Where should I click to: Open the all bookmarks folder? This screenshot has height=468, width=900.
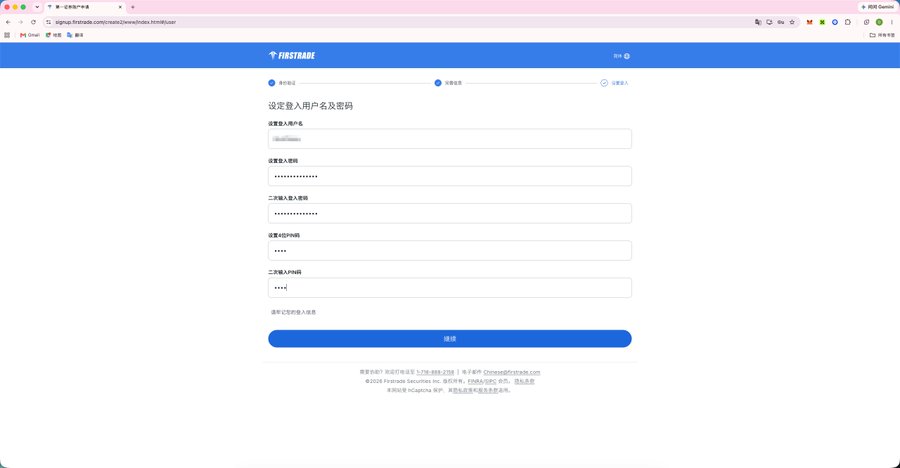[x=882, y=35]
